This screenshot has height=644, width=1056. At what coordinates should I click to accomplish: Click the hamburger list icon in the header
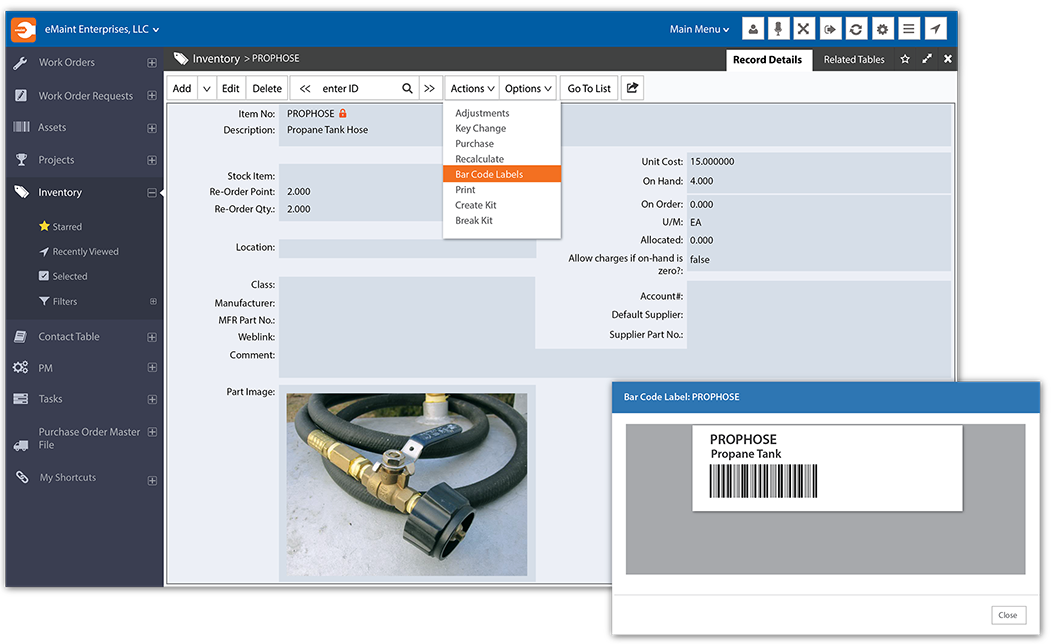tap(909, 29)
